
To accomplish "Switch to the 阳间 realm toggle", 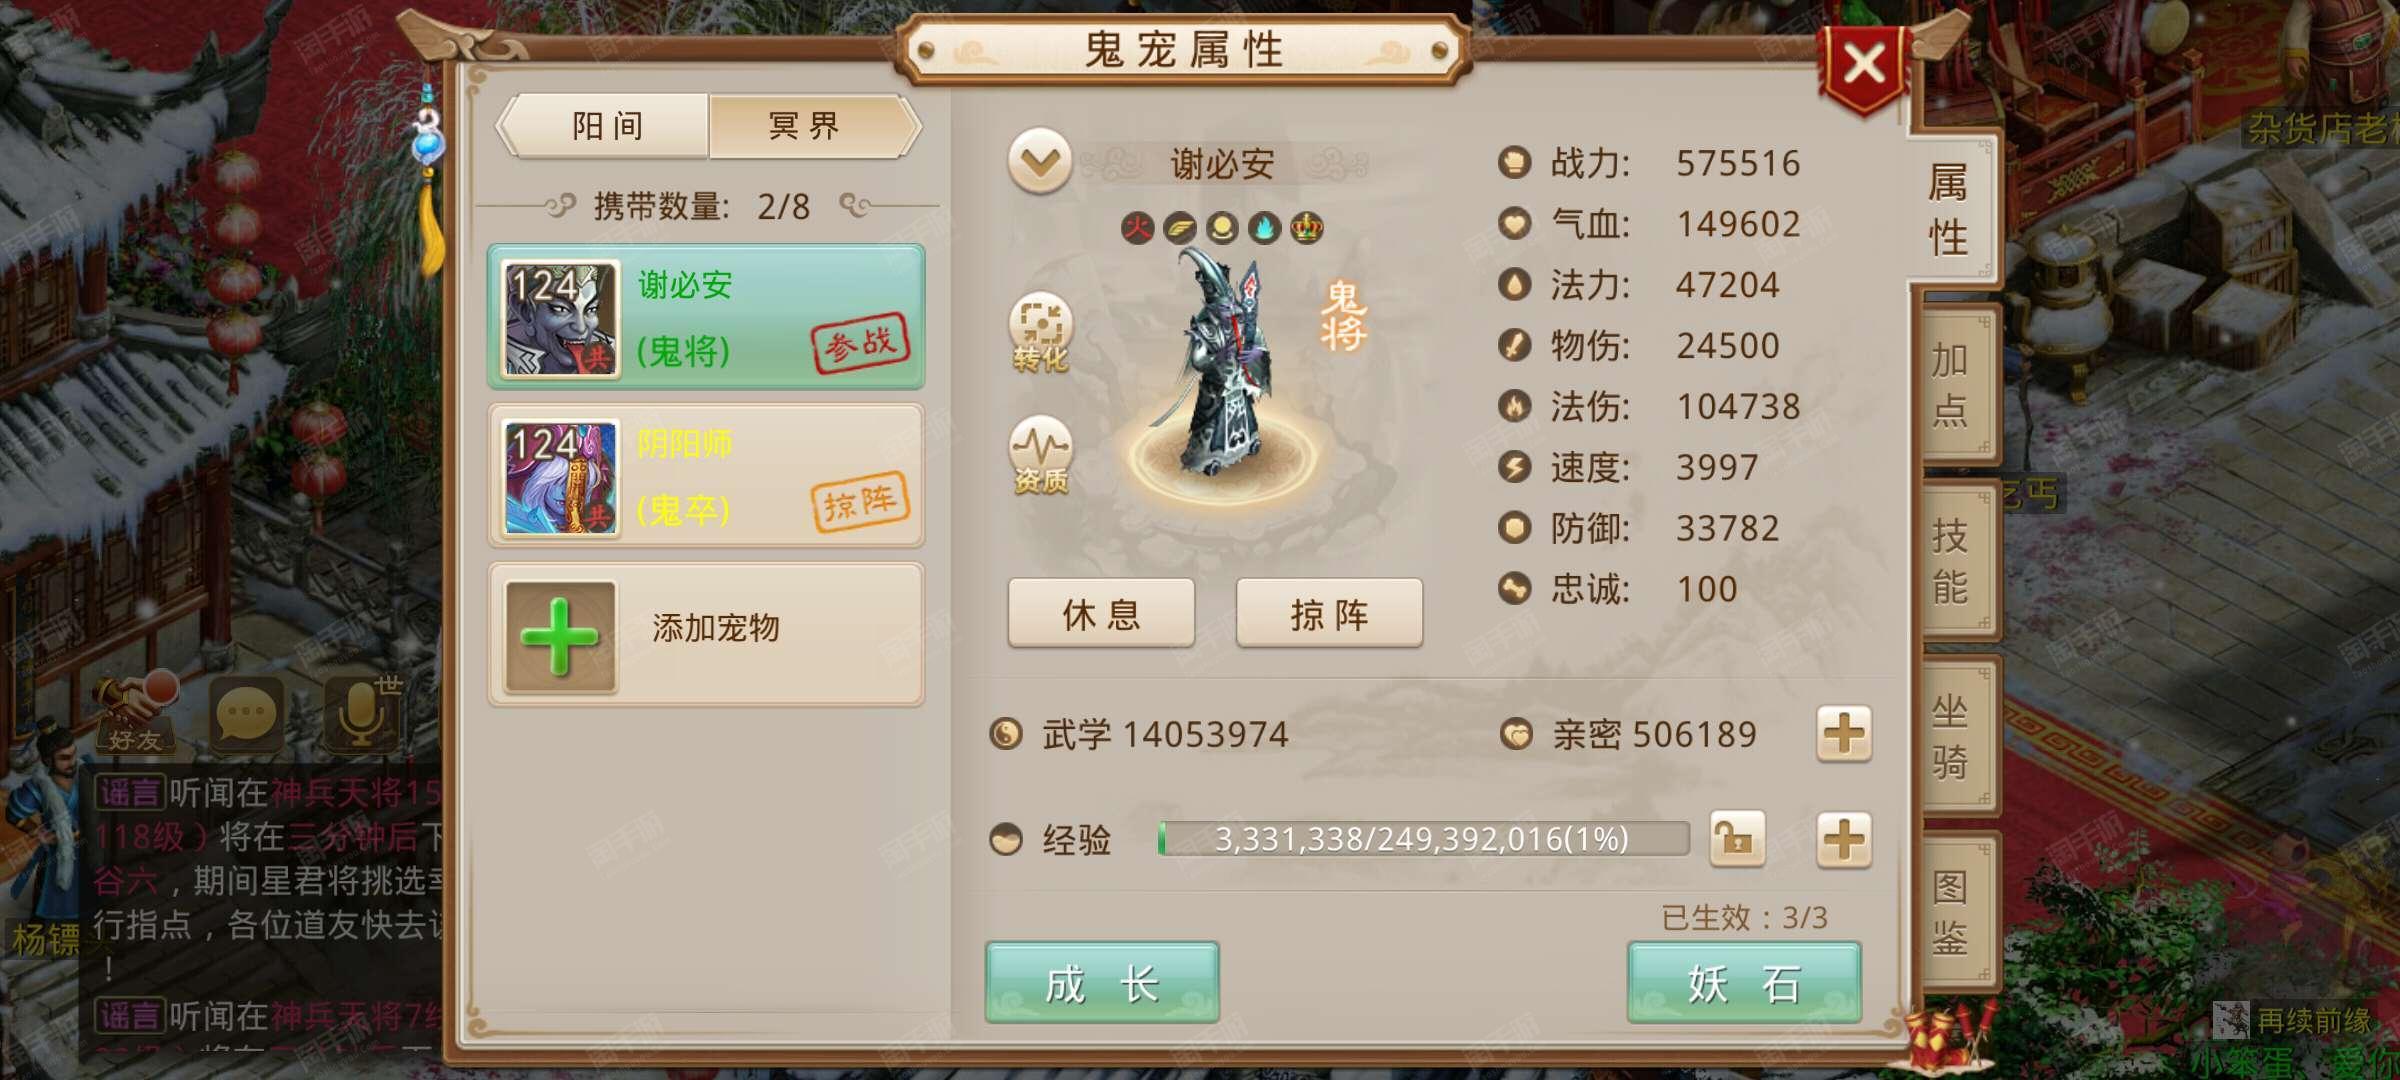I will (x=606, y=126).
